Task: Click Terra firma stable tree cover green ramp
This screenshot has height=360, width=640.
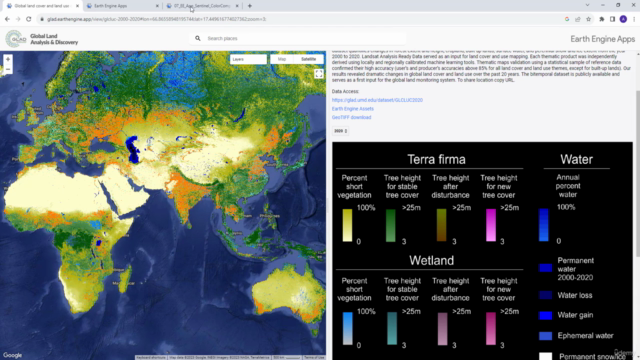Action: pyautogui.click(x=391, y=225)
